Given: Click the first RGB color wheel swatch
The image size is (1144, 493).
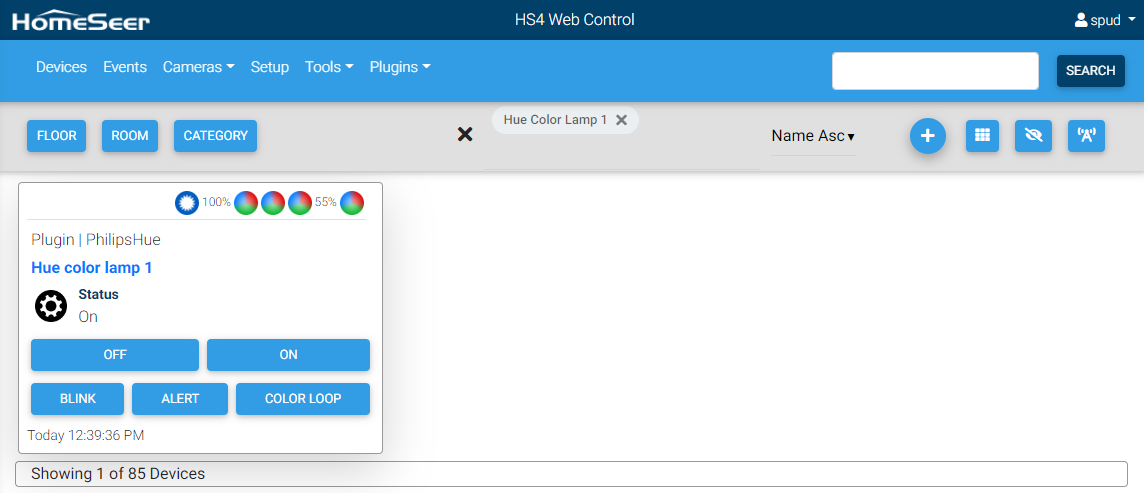Looking at the screenshot, I should [246, 203].
